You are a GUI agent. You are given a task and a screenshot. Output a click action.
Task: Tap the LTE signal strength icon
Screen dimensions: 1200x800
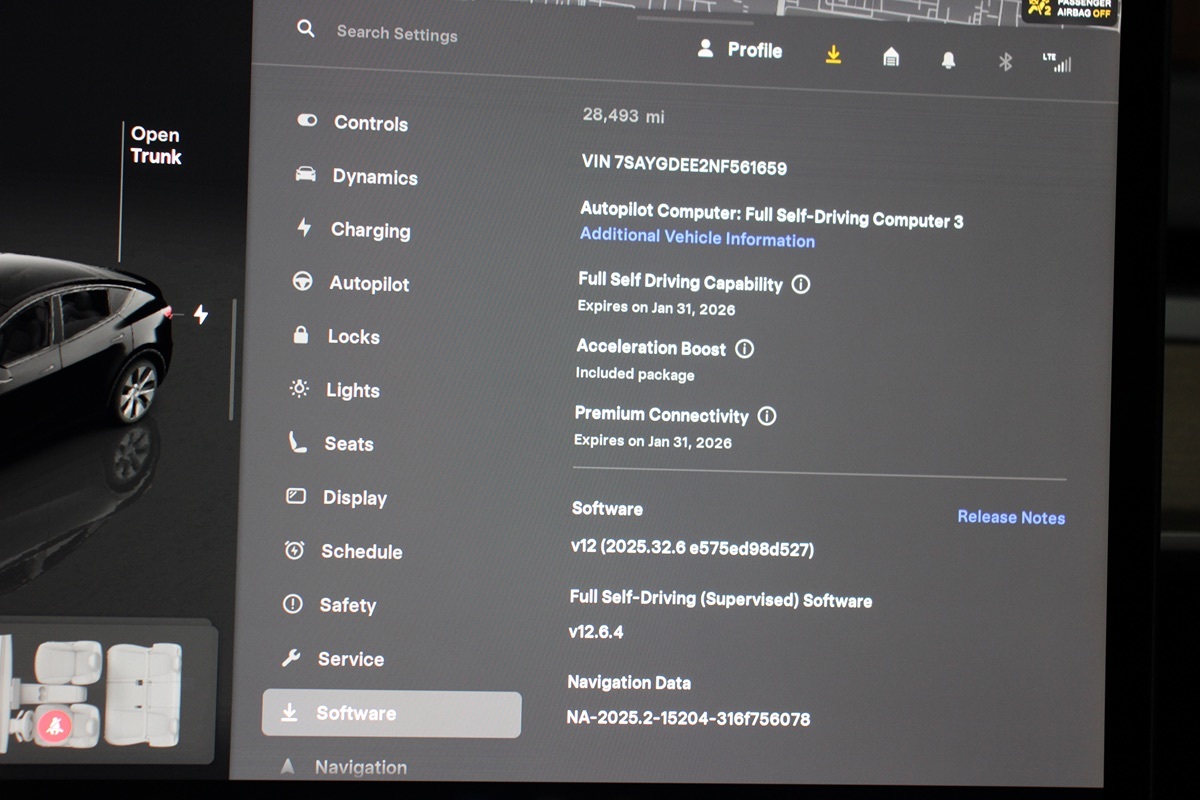coord(1057,63)
